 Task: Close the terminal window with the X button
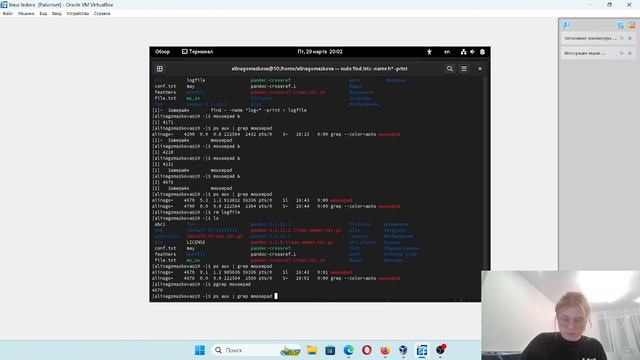tap(480, 69)
